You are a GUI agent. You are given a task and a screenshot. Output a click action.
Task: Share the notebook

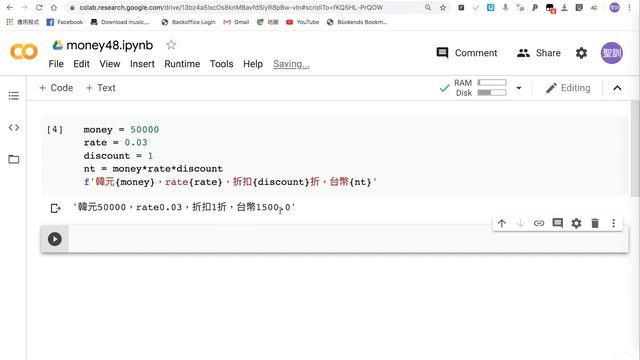539,53
